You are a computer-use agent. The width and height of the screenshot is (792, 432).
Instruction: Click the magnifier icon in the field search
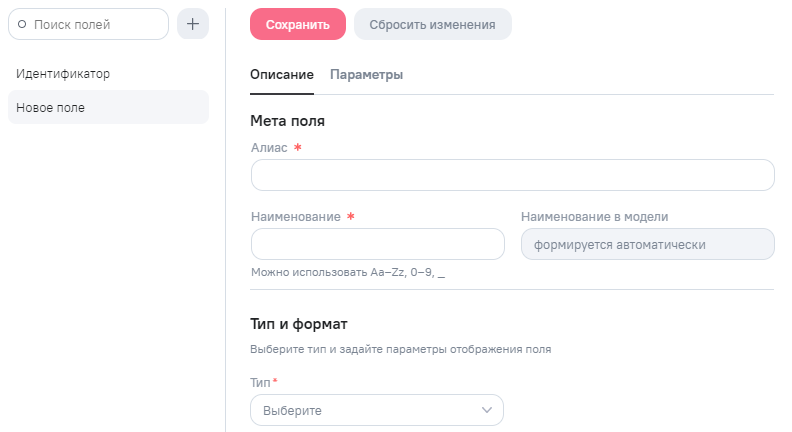[x=23, y=24]
